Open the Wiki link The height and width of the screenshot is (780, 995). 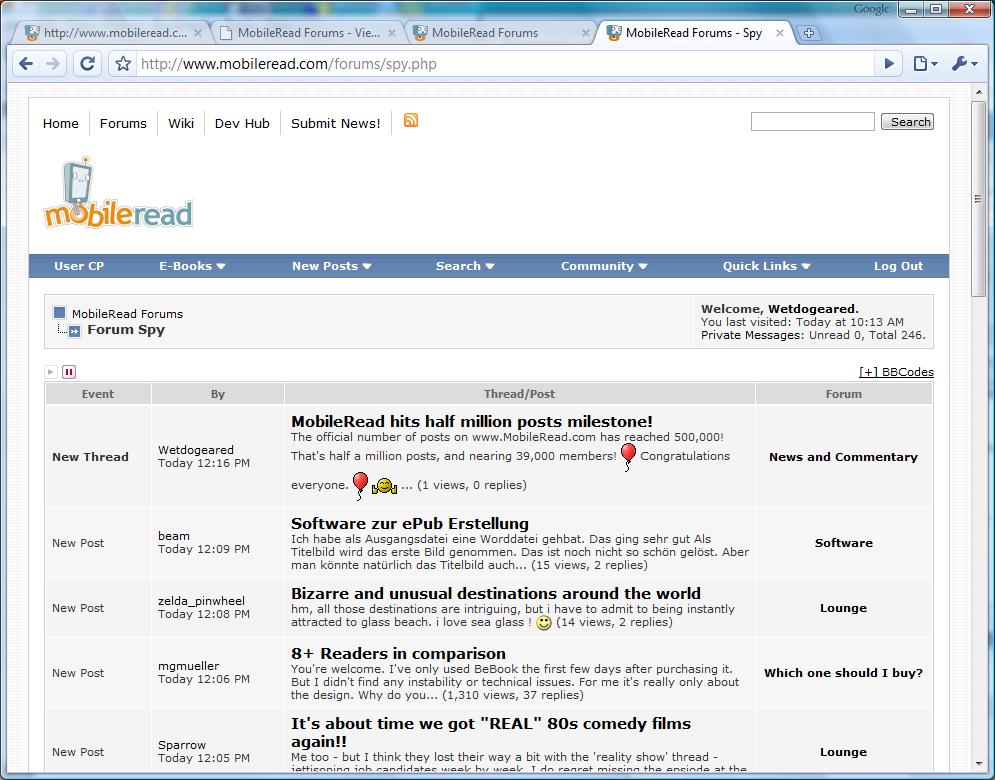181,123
